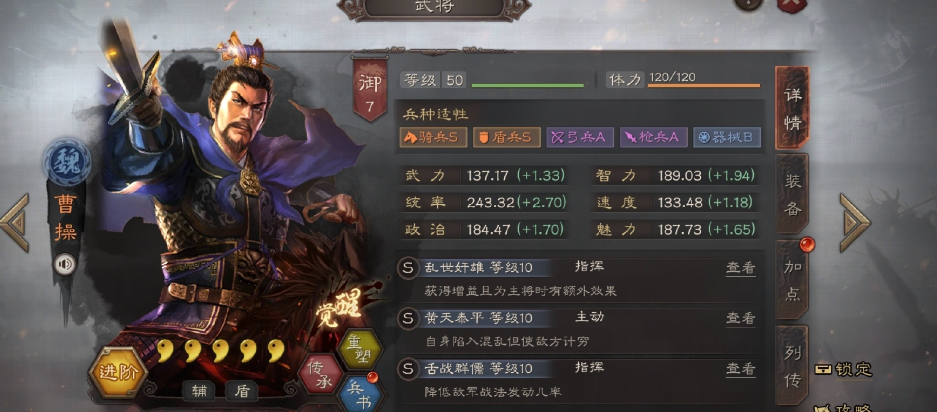
Task: Open the 兵书 hexagon icon
Action: point(359,395)
